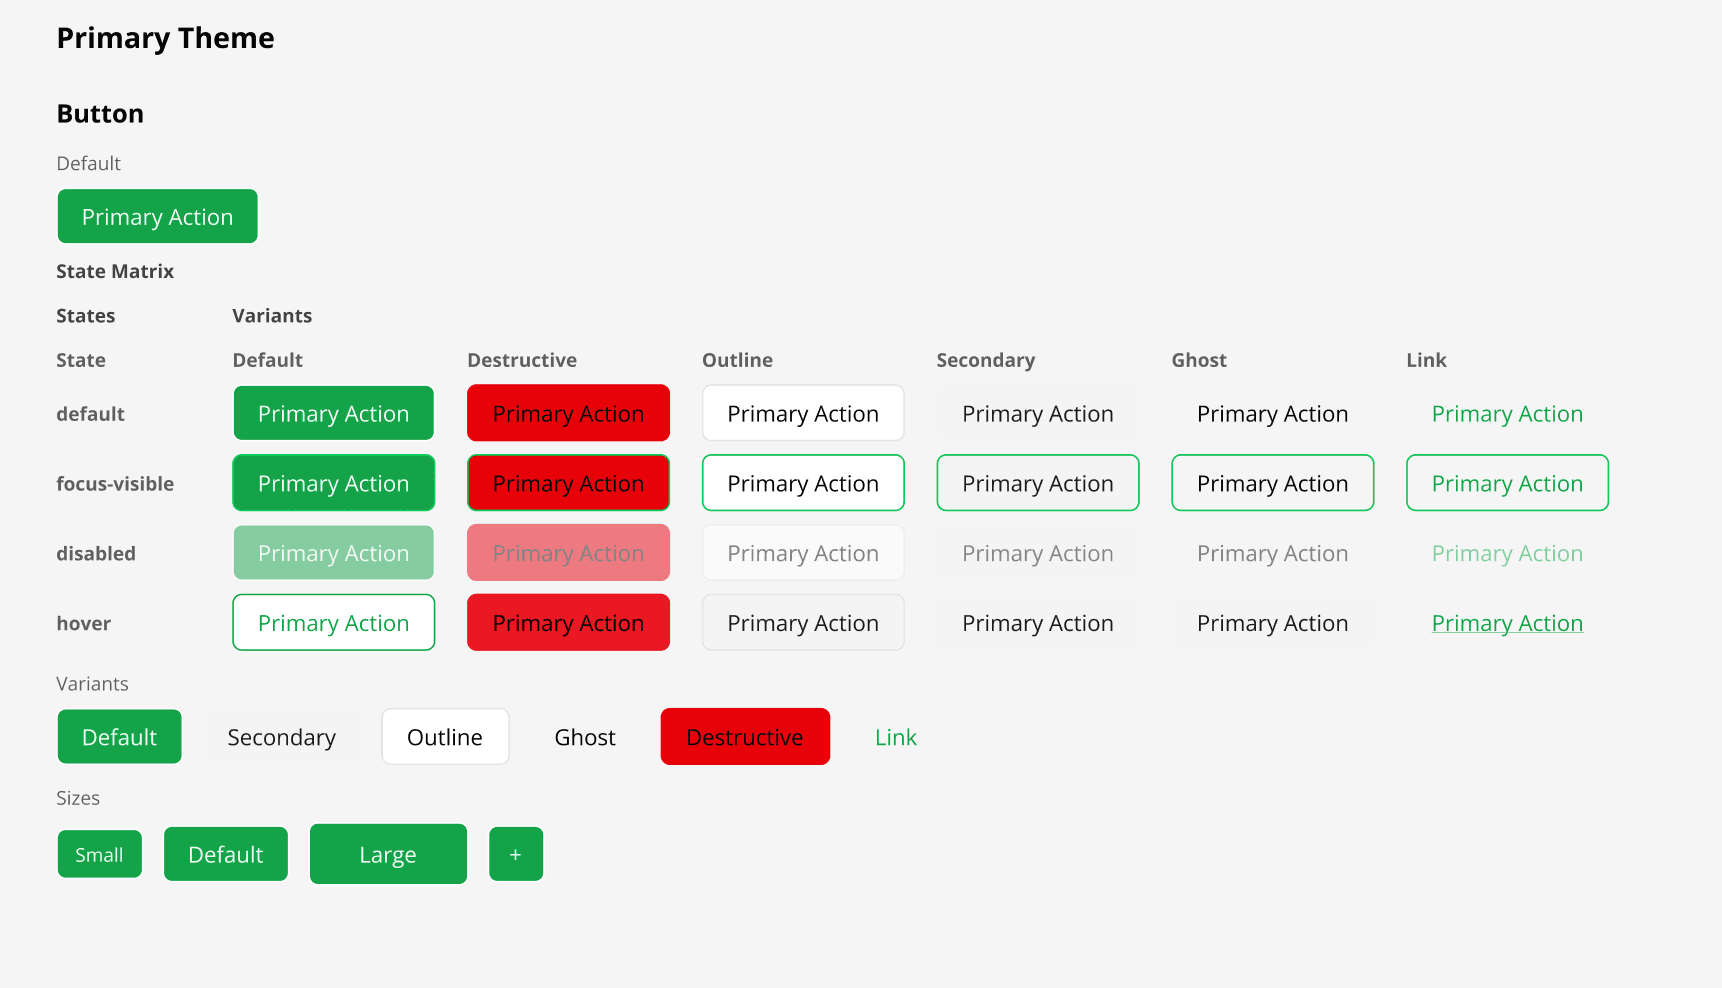Click the default green Primary Action button
The width and height of the screenshot is (1722, 988).
157,216
